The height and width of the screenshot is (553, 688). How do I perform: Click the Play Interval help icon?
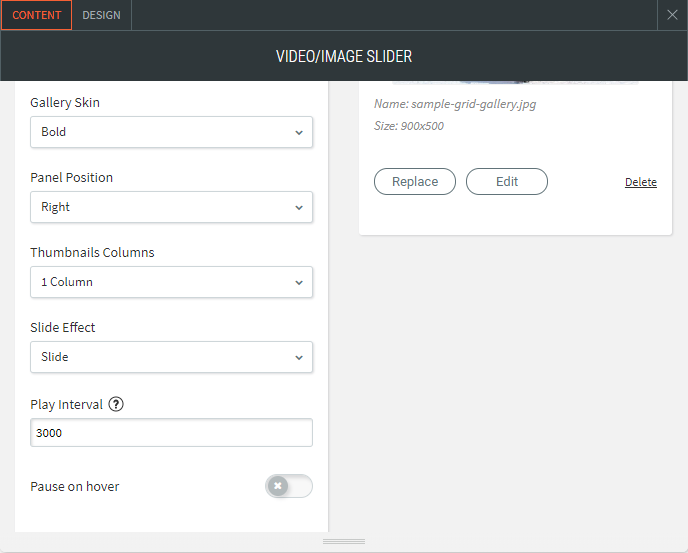click(x=116, y=405)
